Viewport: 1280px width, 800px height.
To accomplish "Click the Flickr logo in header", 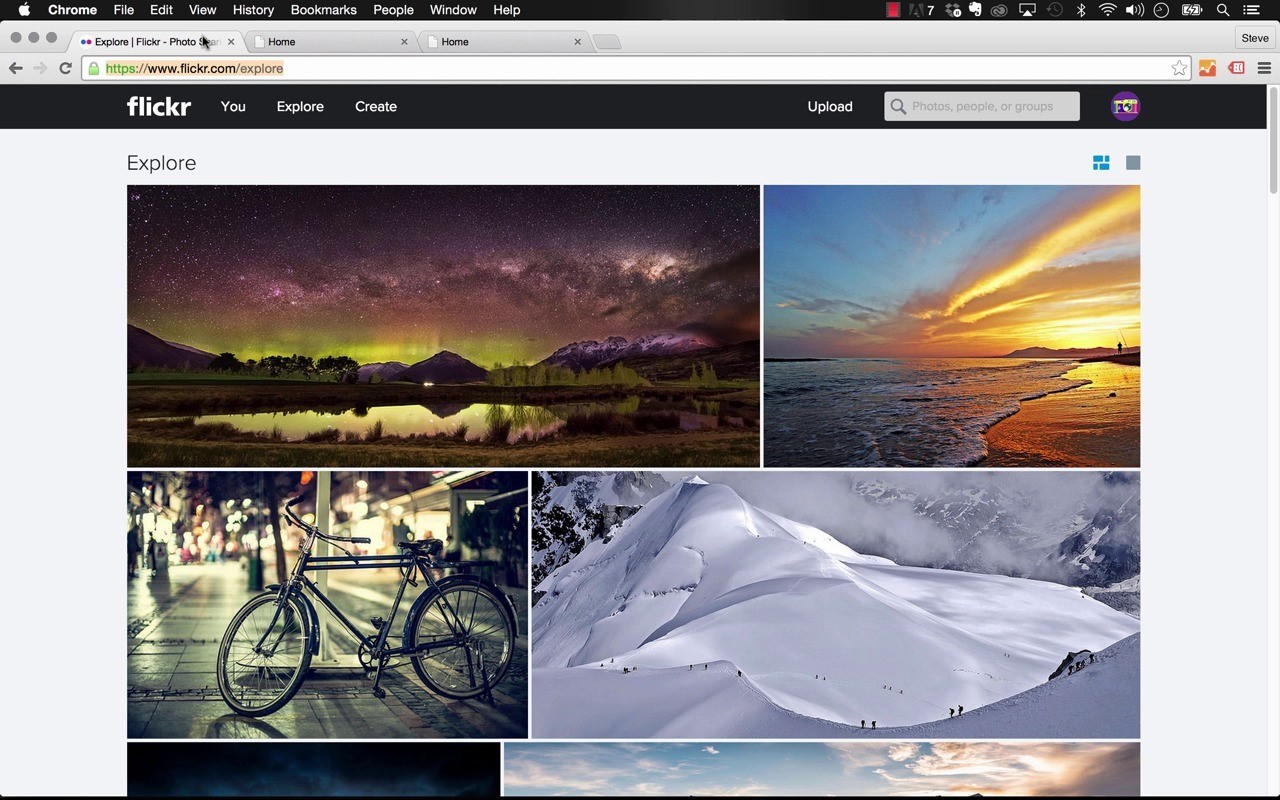I will pyautogui.click(x=159, y=106).
